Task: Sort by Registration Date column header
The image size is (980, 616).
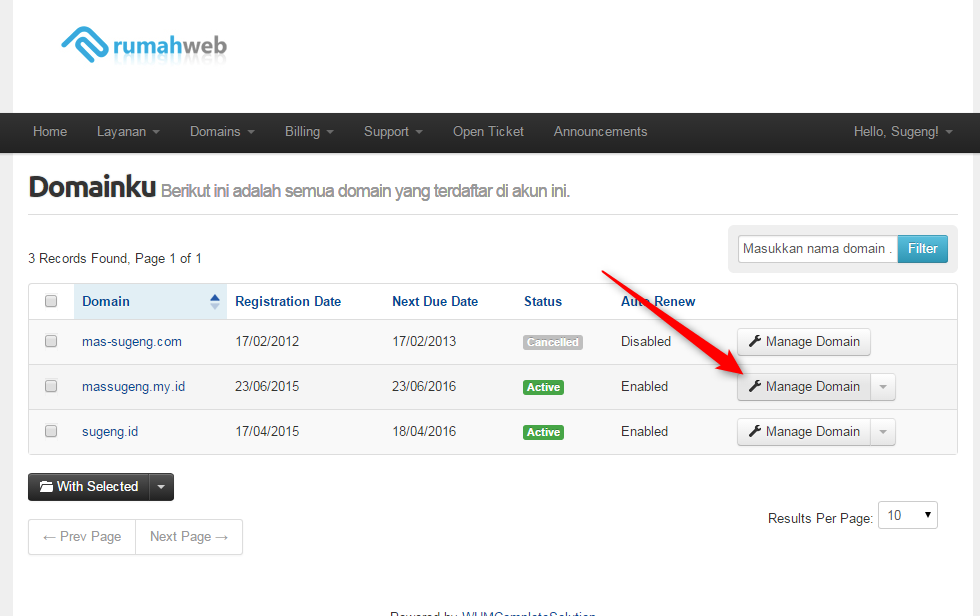Action: click(x=288, y=301)
